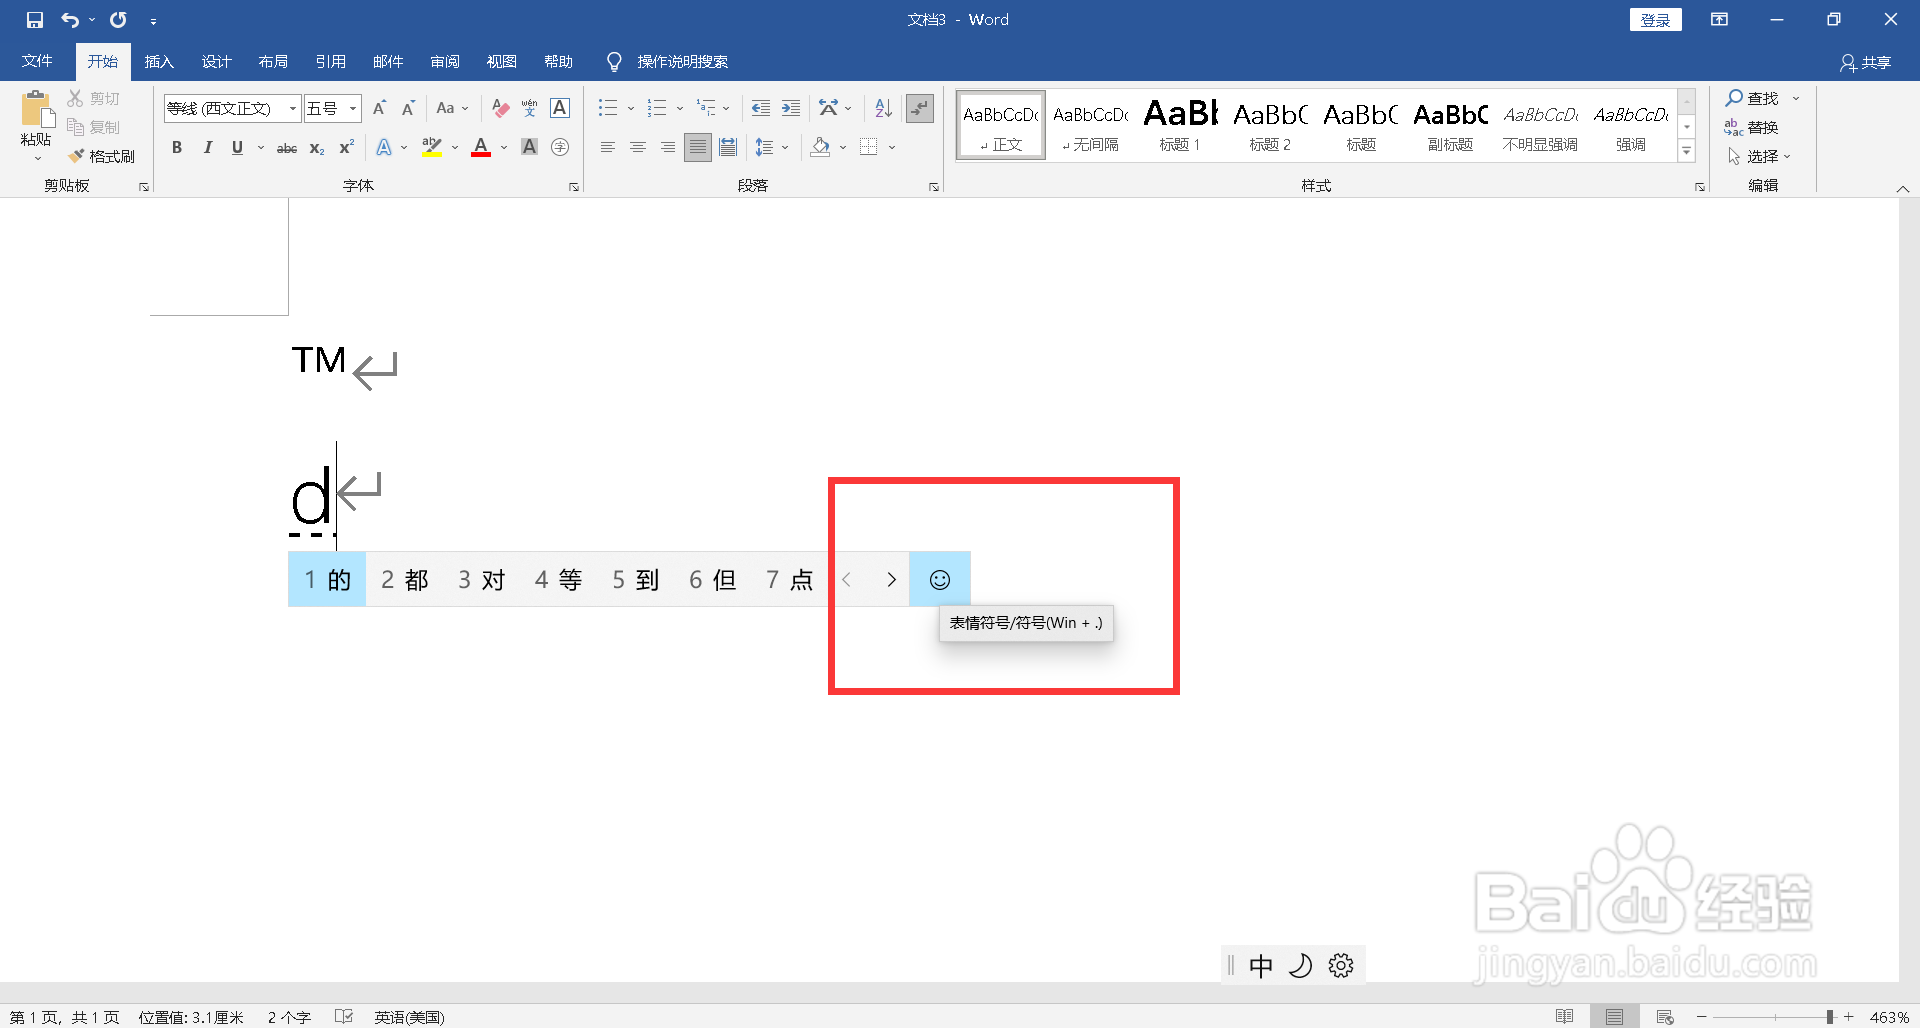This screenshot has width=1920, height=1028.
Task: Switch to the Layout (布局) tab
Action: tap(273, 62)
